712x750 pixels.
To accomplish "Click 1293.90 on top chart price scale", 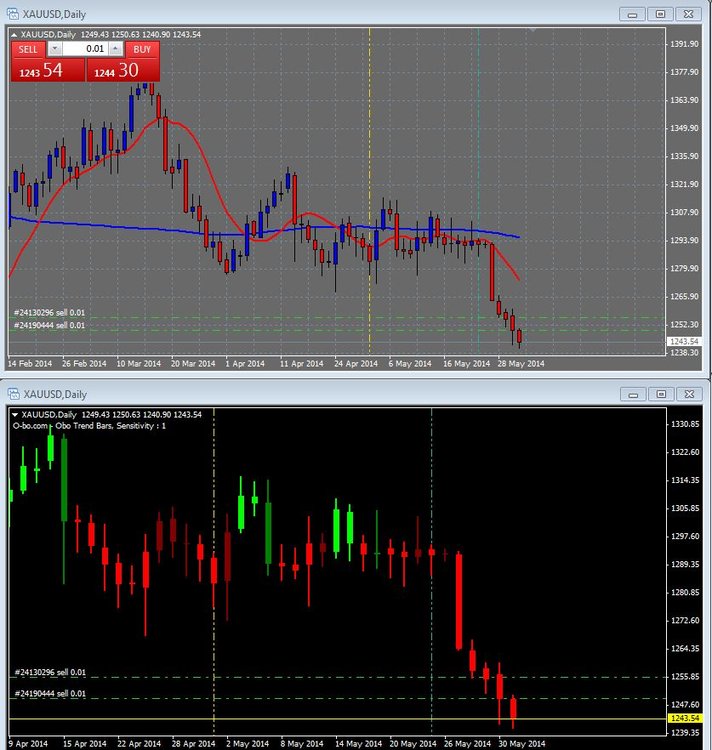I will 684,240.
